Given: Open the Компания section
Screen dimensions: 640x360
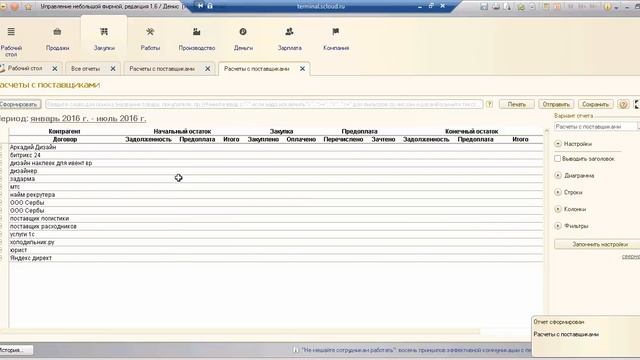Looking at the screenshot, I should coord(336,40).
